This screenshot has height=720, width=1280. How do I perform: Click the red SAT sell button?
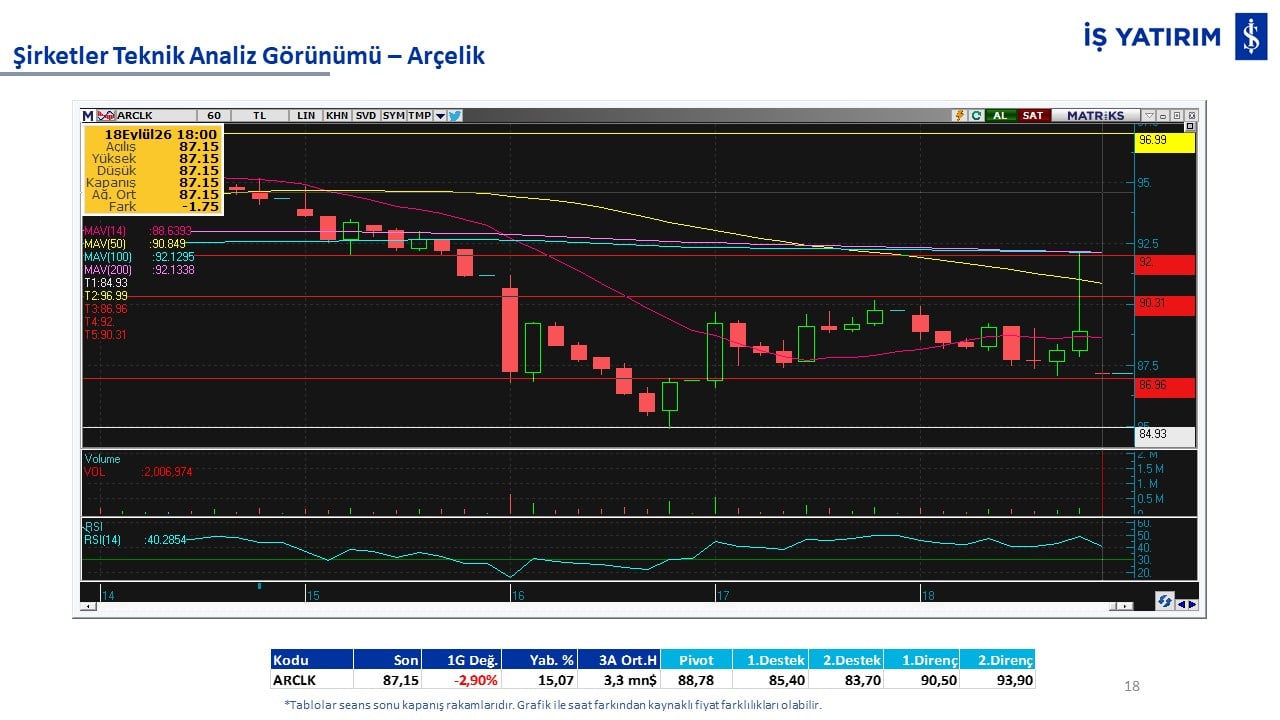1033,115
